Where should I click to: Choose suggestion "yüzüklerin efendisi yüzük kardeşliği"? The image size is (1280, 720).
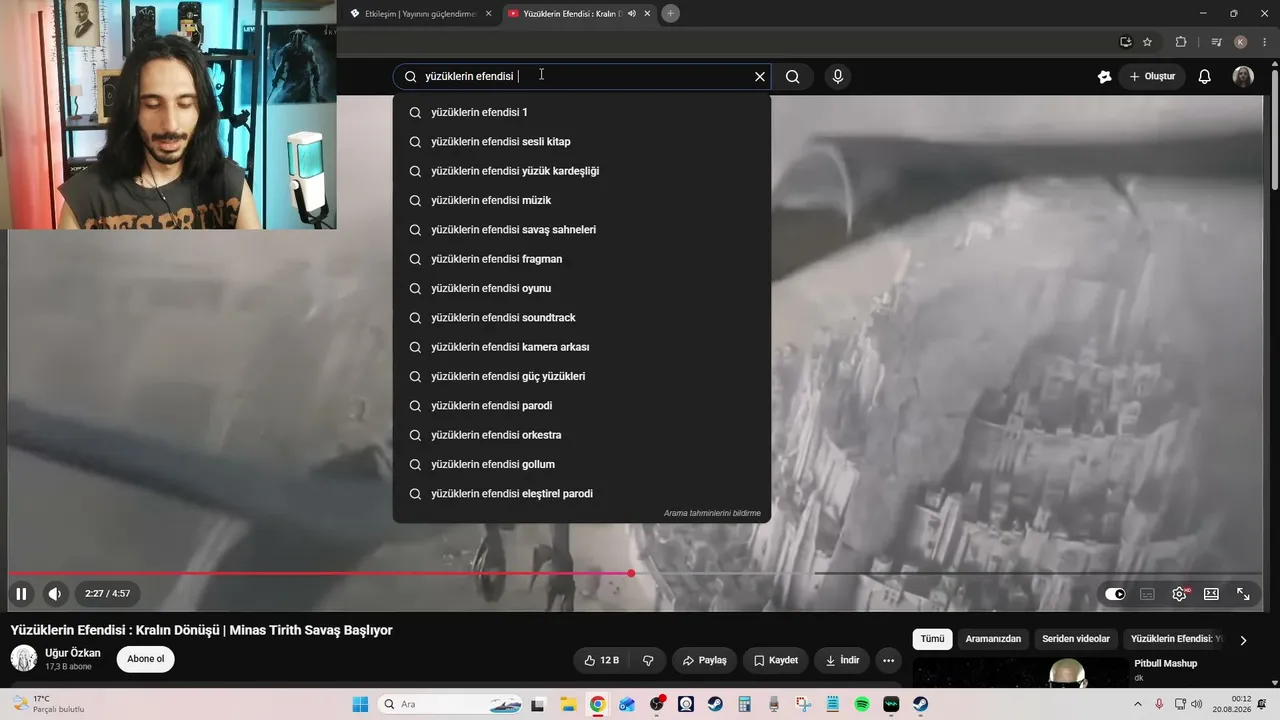pyautogui.click(x=582, y=171)
